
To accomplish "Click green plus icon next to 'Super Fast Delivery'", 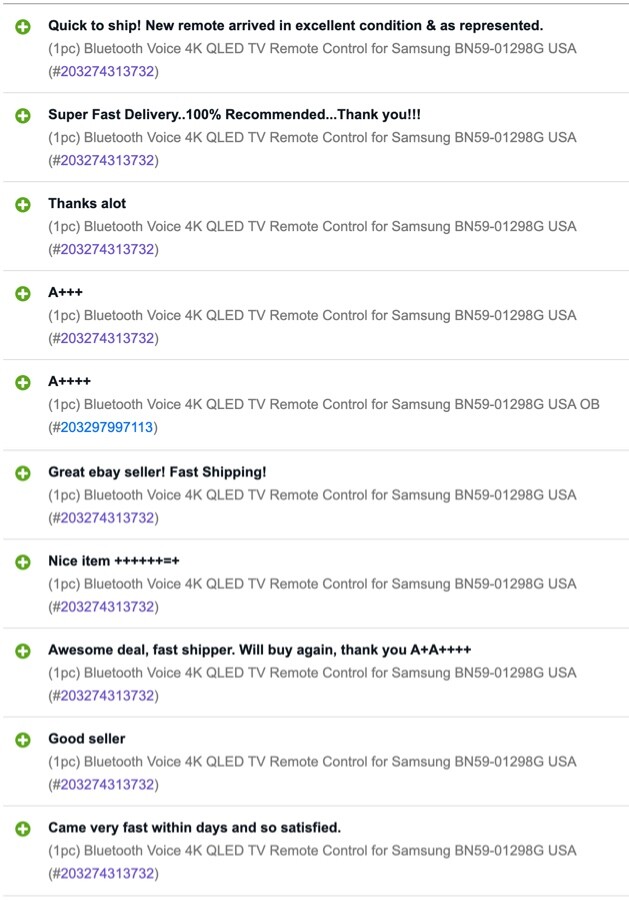I will pyautogui.click(x=23, y=115).
